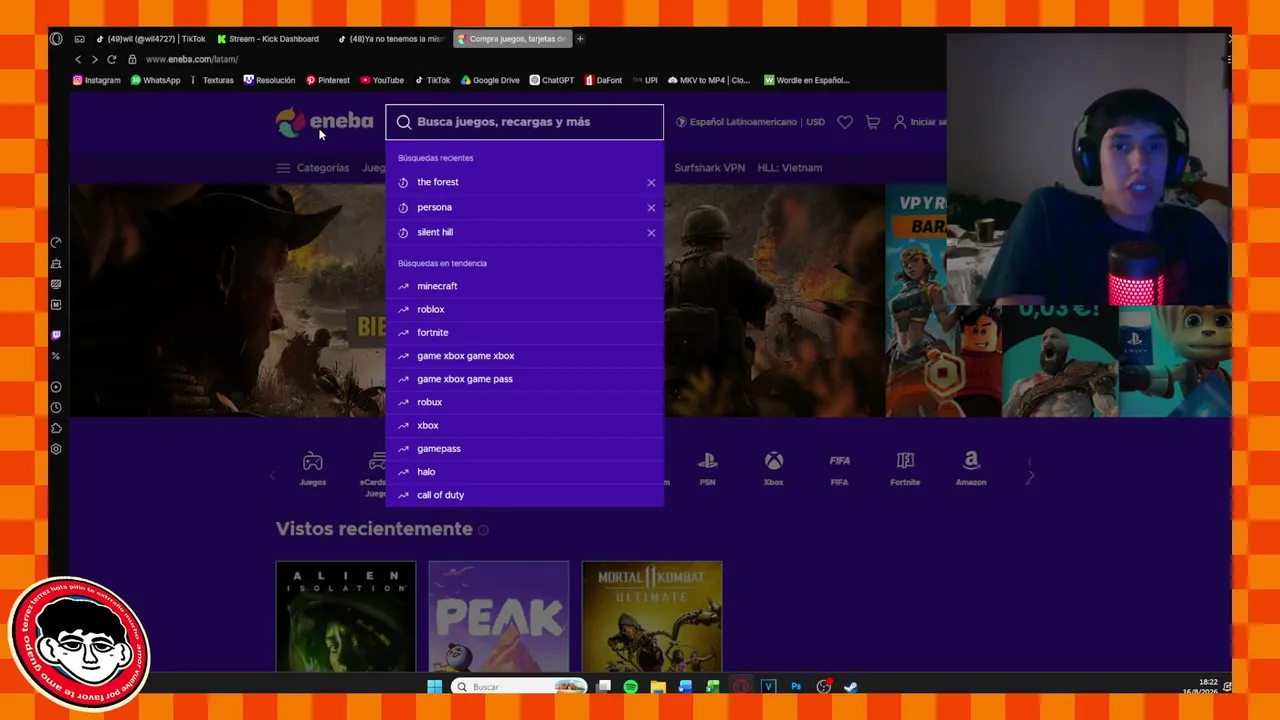The width and height of the screenshot is (1280, 720).
Task: Go back to the previous page
Action: click(78, 59)
